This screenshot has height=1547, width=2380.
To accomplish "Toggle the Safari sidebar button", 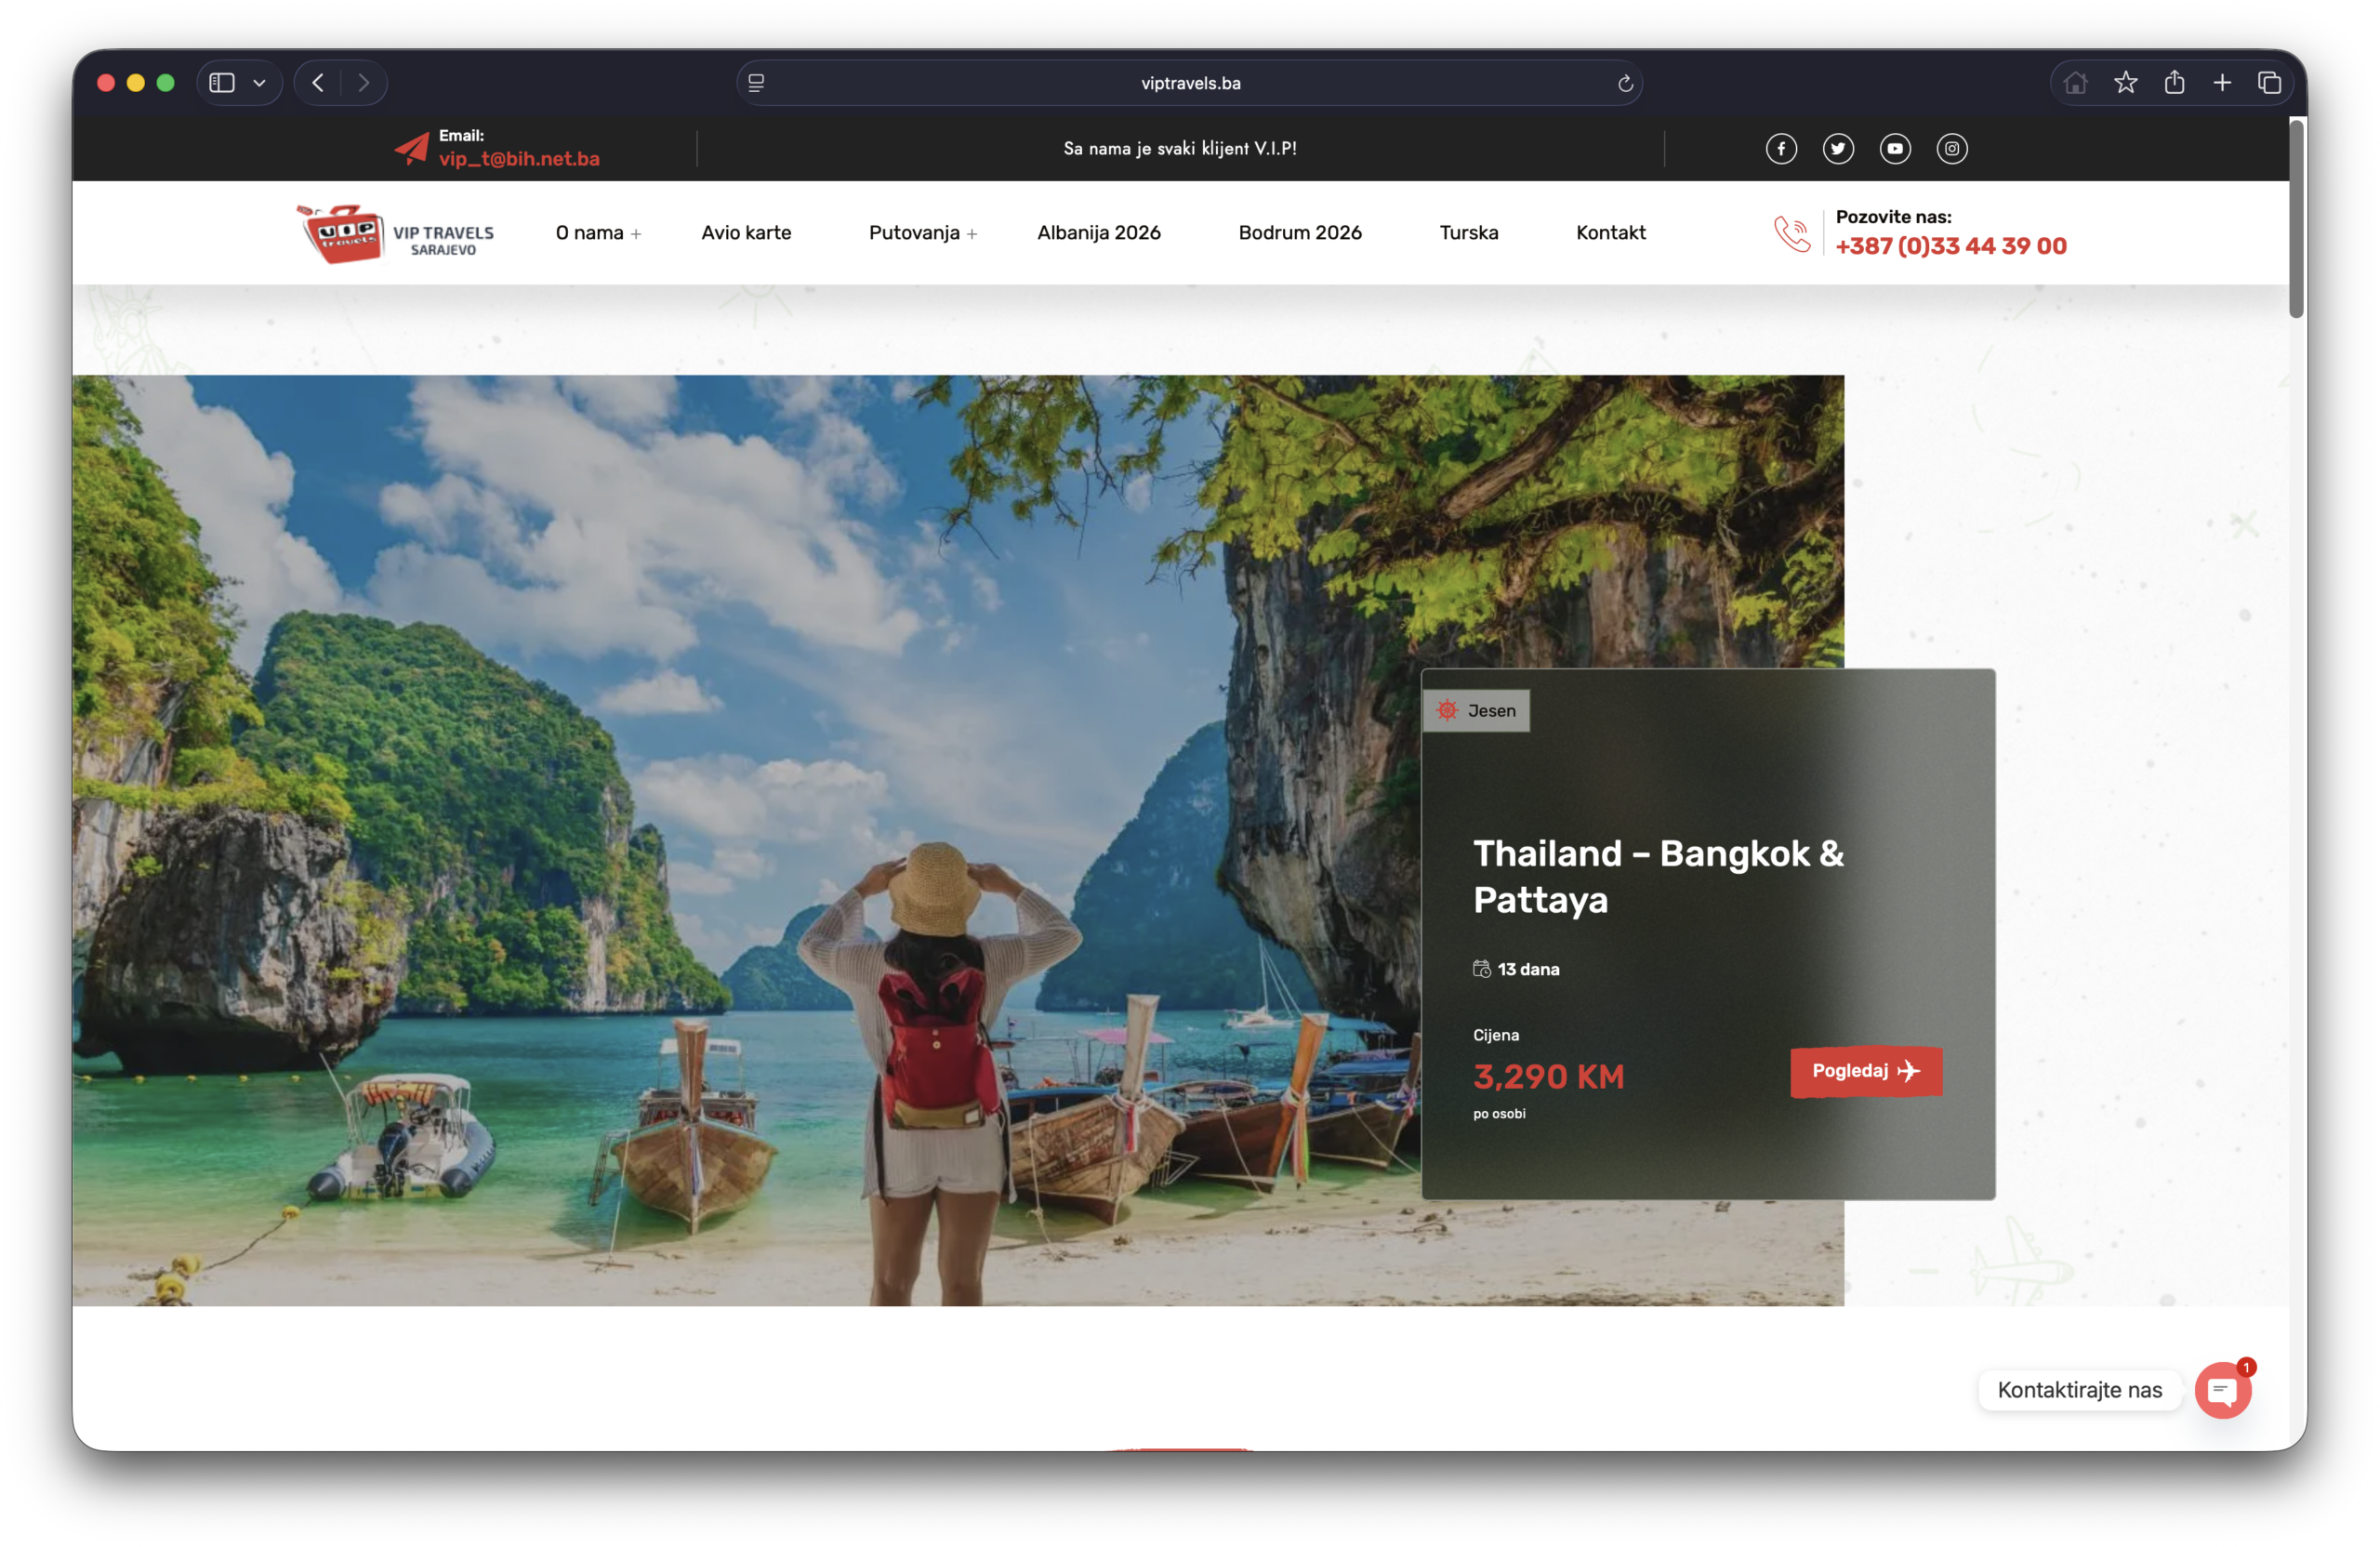I will coord(222,83).
